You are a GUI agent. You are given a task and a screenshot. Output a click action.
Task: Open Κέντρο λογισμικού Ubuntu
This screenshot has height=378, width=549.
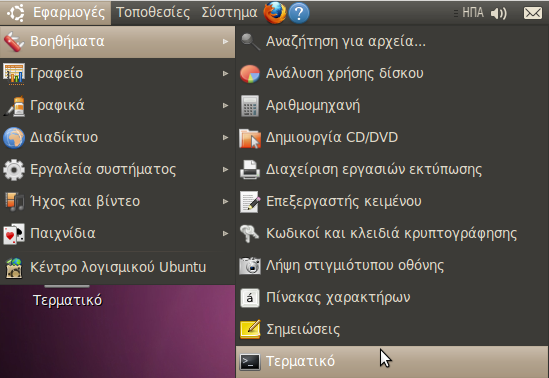coord(118,268)
